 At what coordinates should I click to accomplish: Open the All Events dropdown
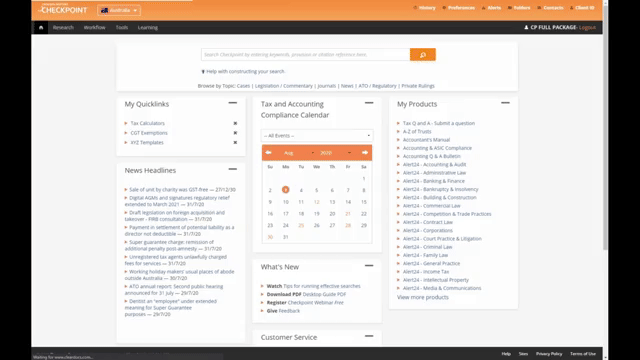pos(317,136)
